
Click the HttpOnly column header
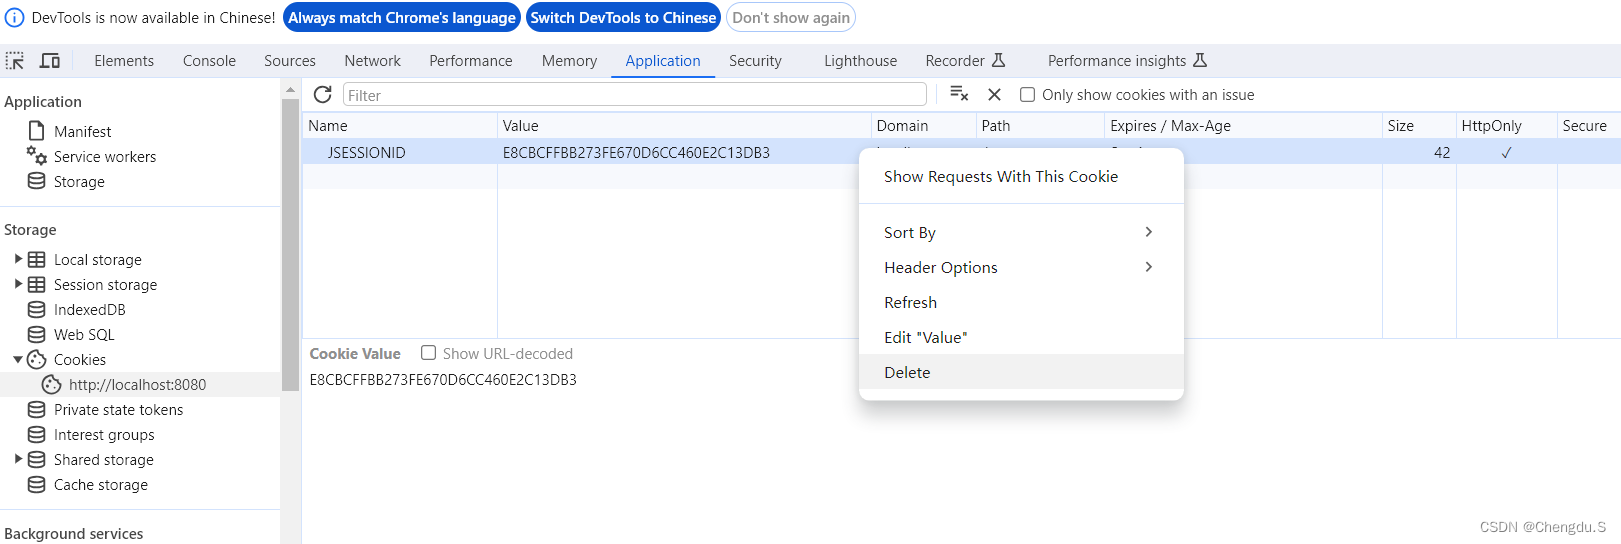point(1507,126)
